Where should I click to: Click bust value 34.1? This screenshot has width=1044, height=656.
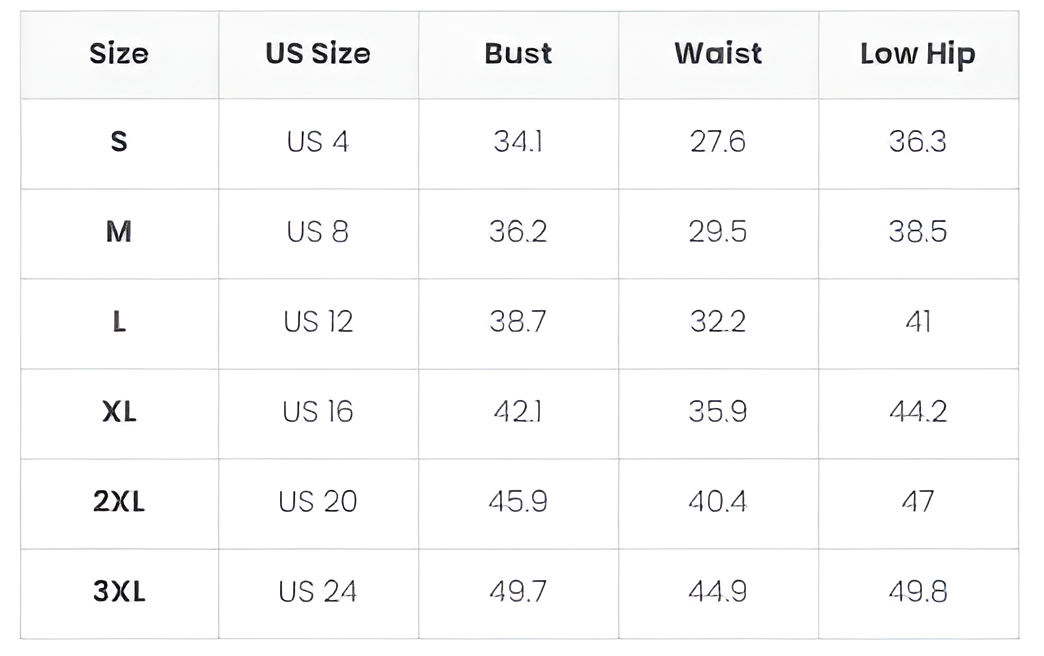518,142
